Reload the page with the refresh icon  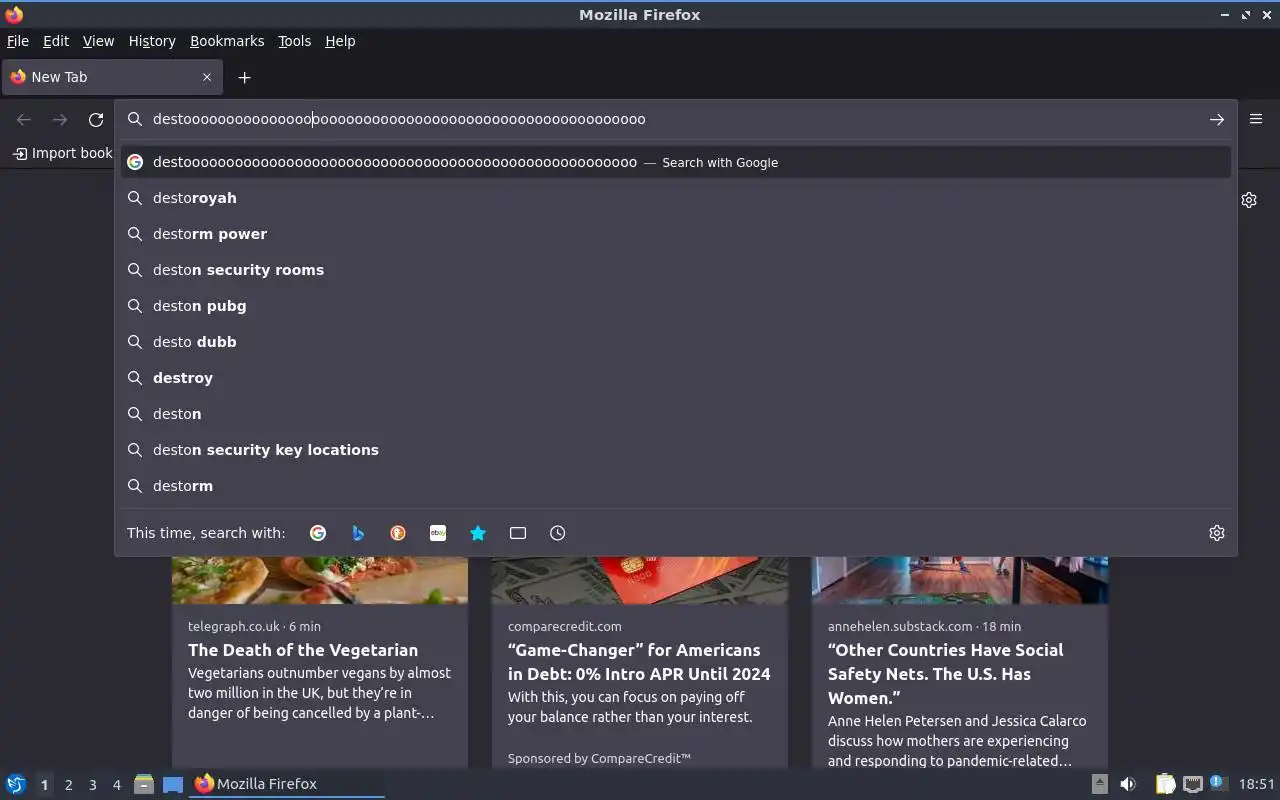[96, 120]
